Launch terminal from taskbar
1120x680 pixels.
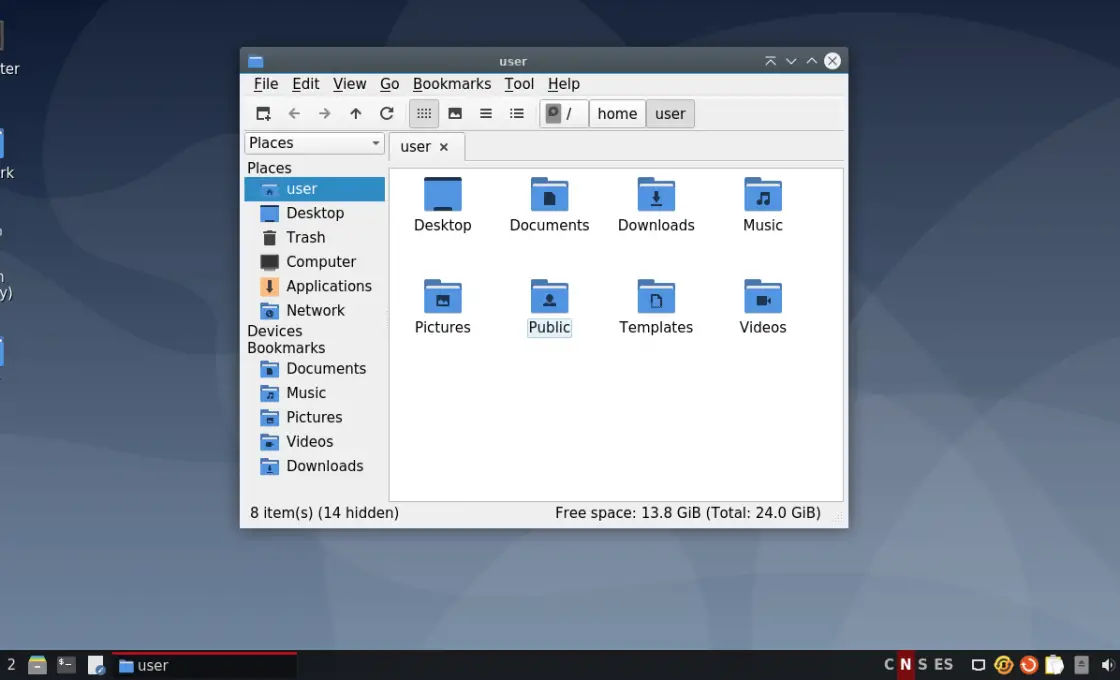[x=66, y=666]
